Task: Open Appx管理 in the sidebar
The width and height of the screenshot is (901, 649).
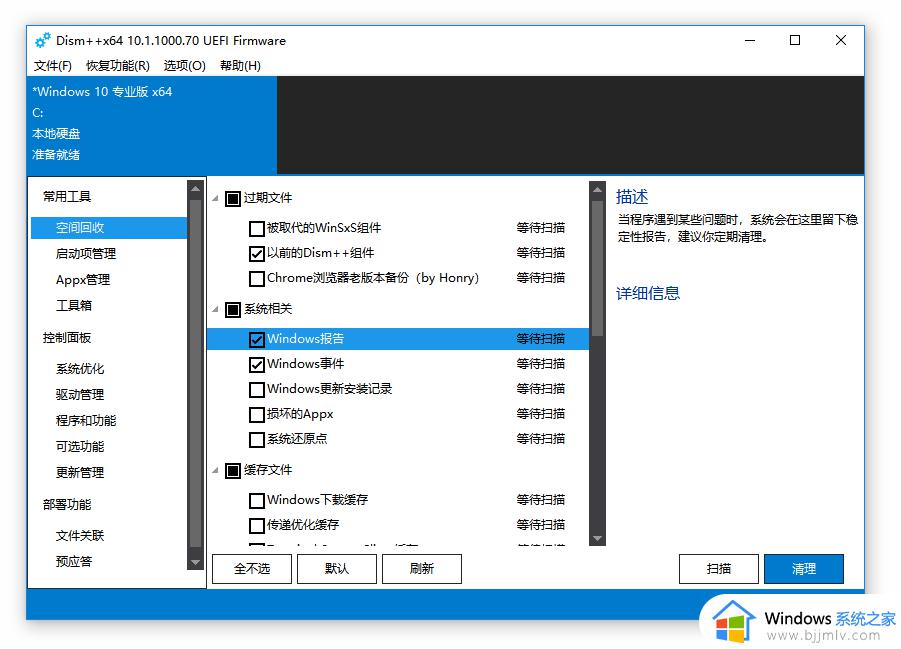Action: click(83, 280)
